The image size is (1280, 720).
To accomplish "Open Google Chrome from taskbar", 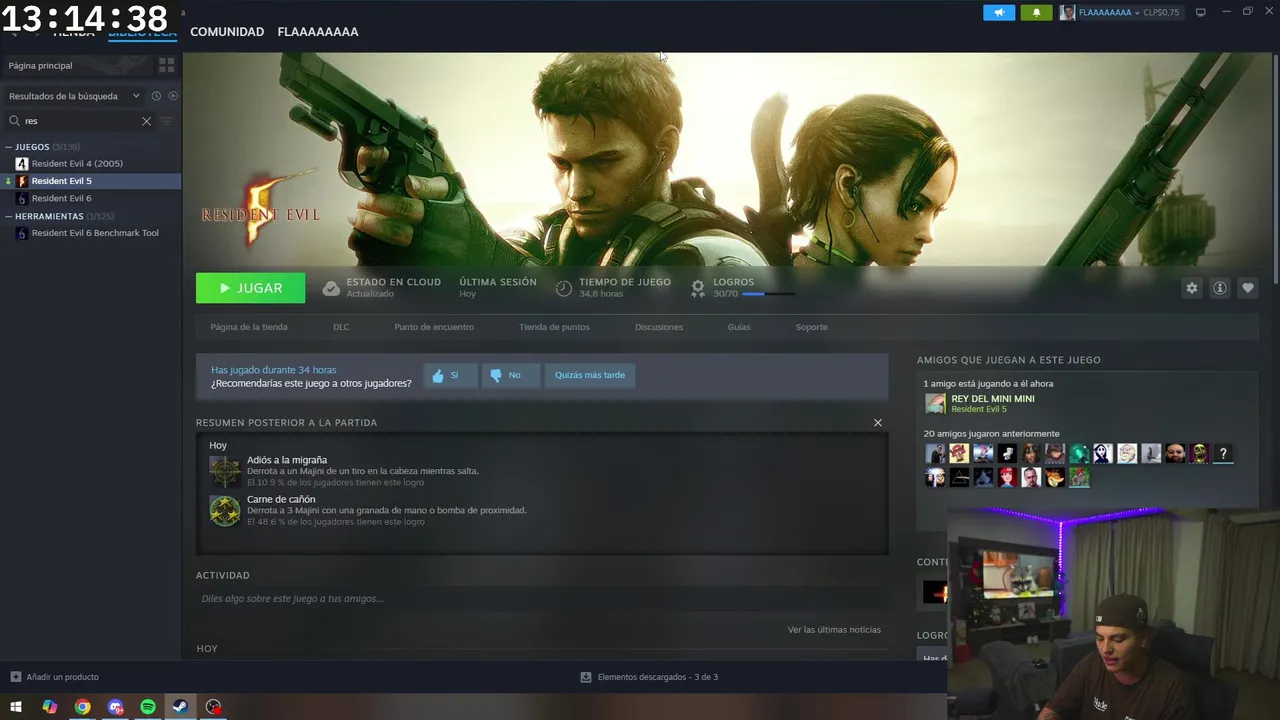I will (82, 707).
